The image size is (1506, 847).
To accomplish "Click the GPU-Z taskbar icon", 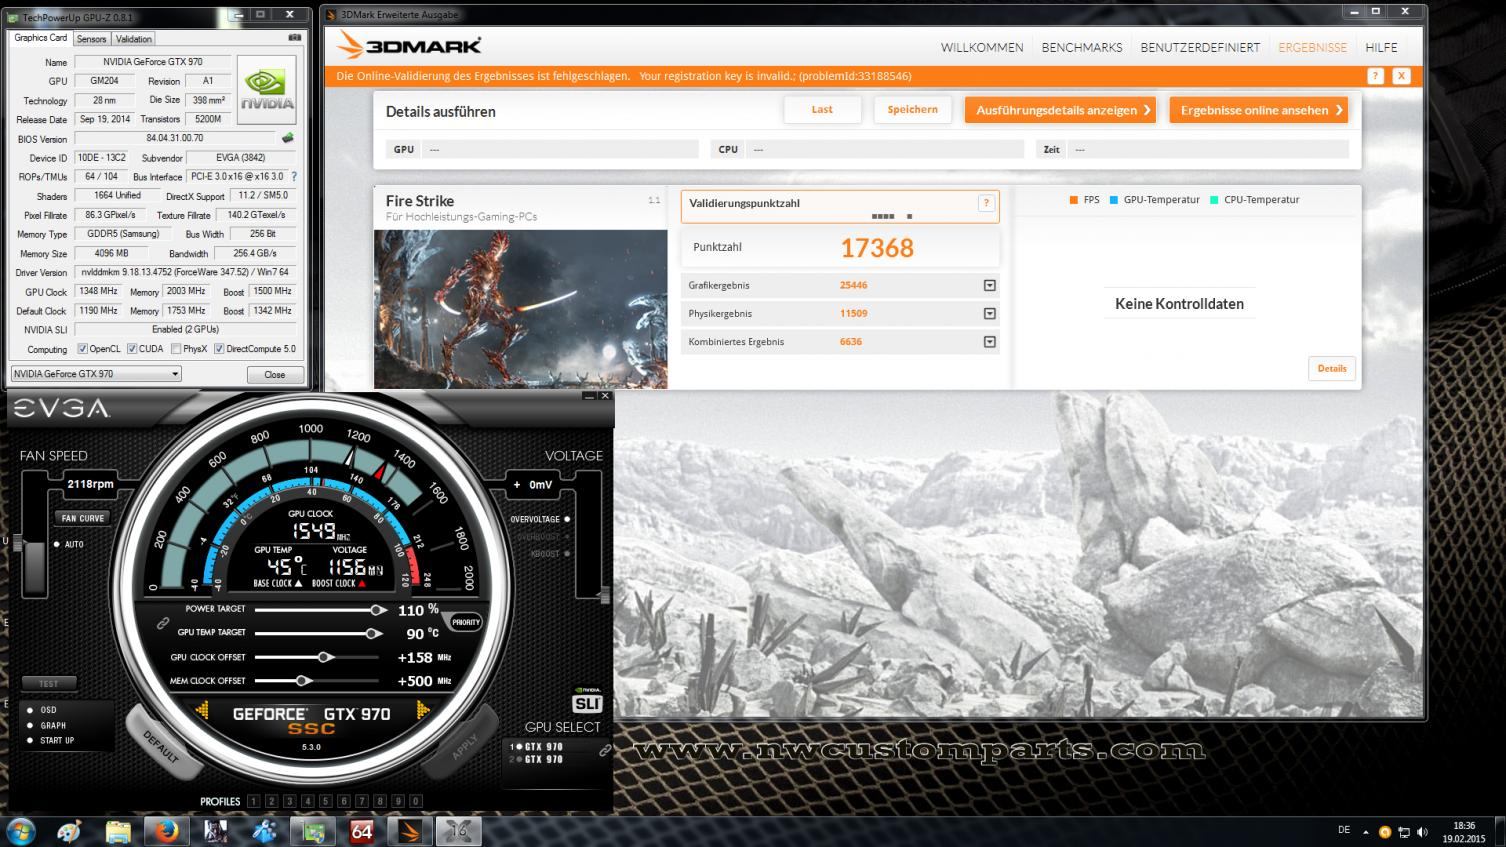I will [x=313, y=831].
